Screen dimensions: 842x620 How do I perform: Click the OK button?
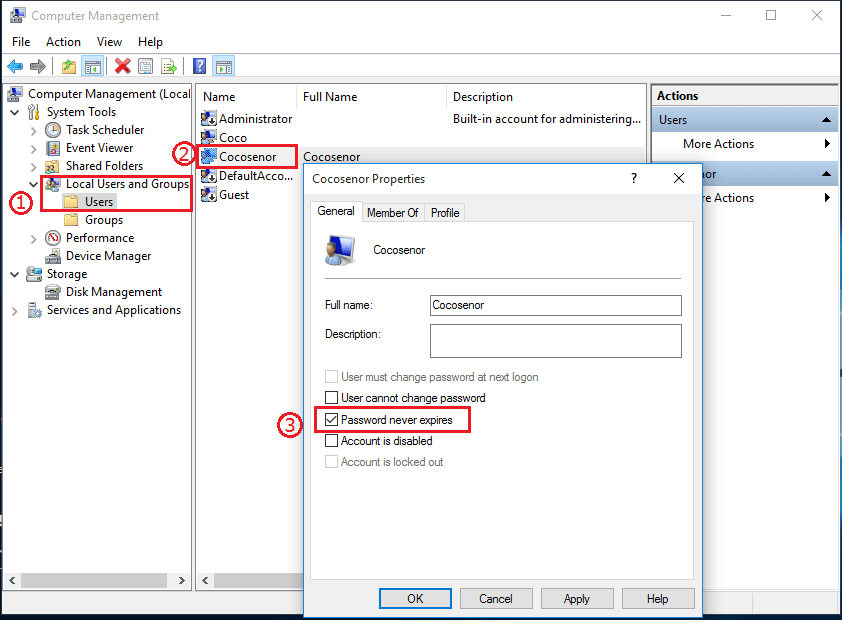click(x=415, y=598)
